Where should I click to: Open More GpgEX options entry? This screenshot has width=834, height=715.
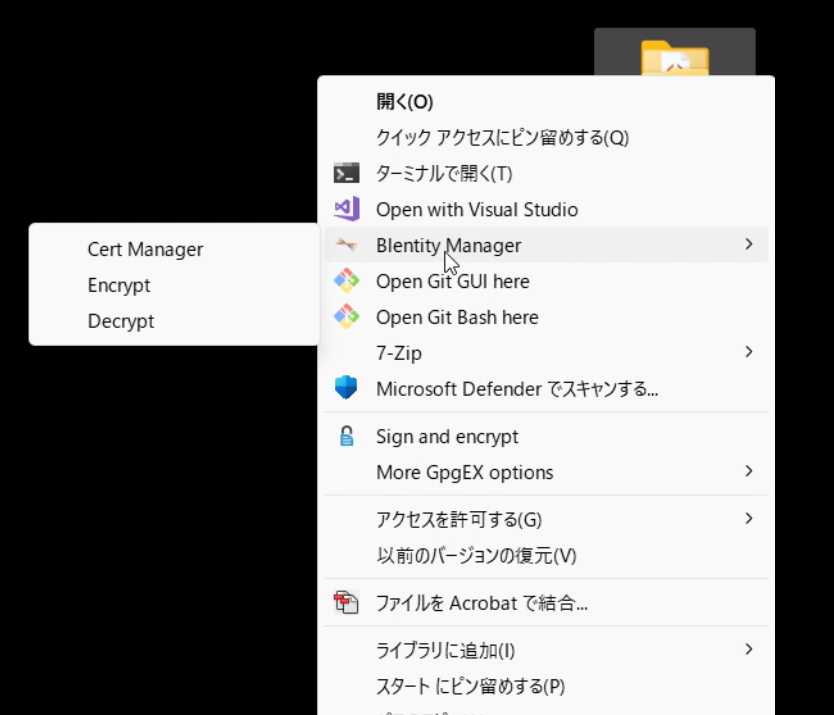[546, 472]
